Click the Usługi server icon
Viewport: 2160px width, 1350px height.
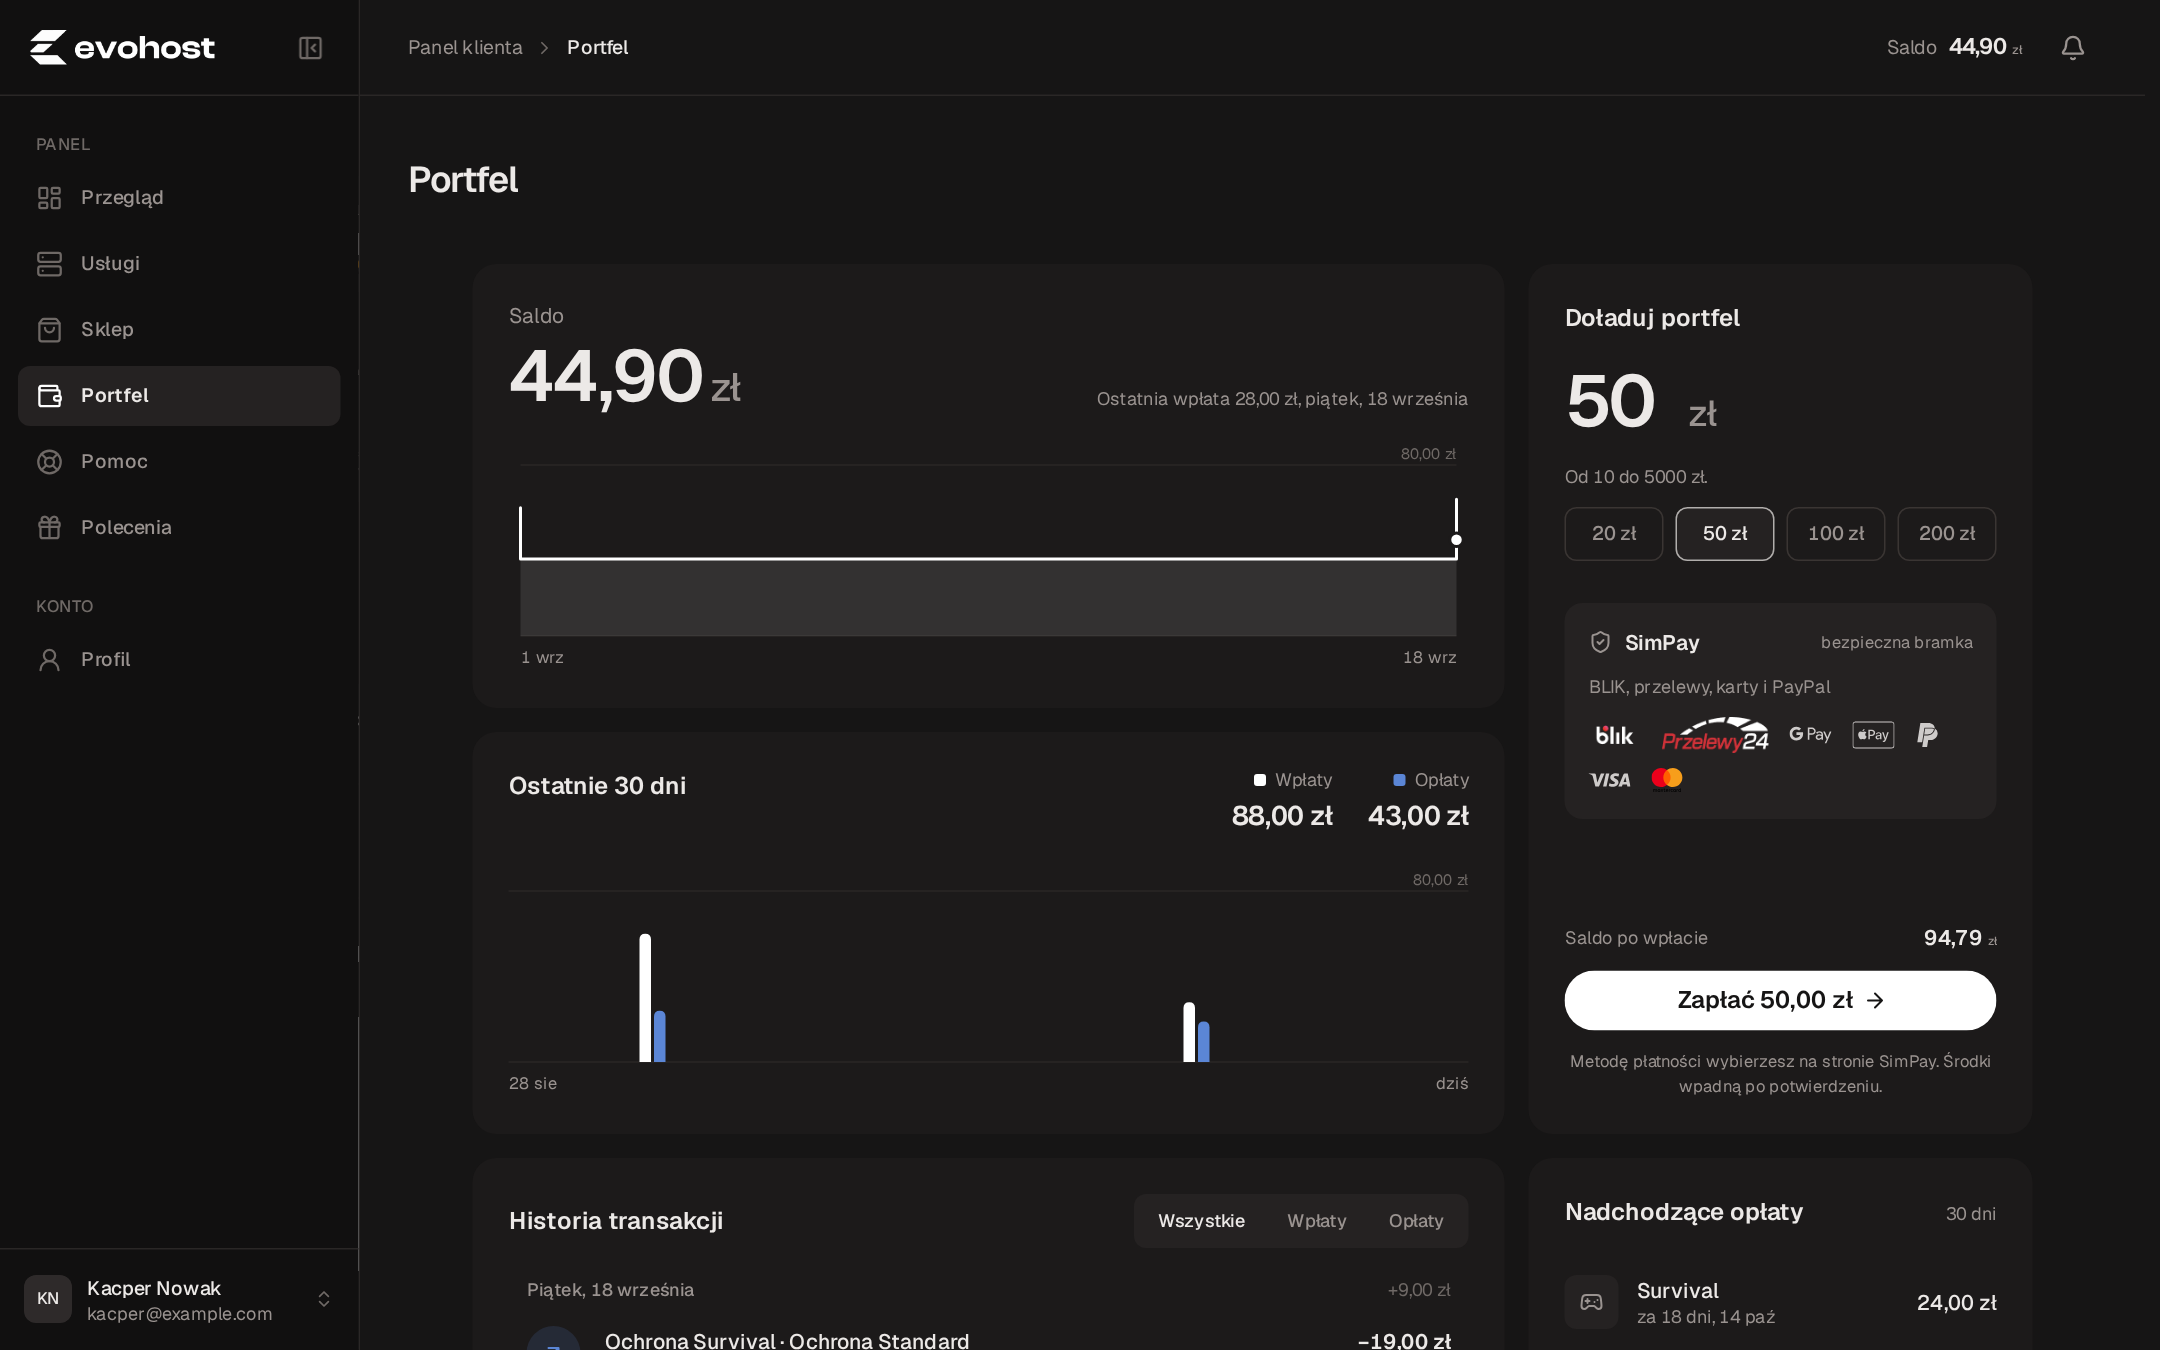coord(49,264)
